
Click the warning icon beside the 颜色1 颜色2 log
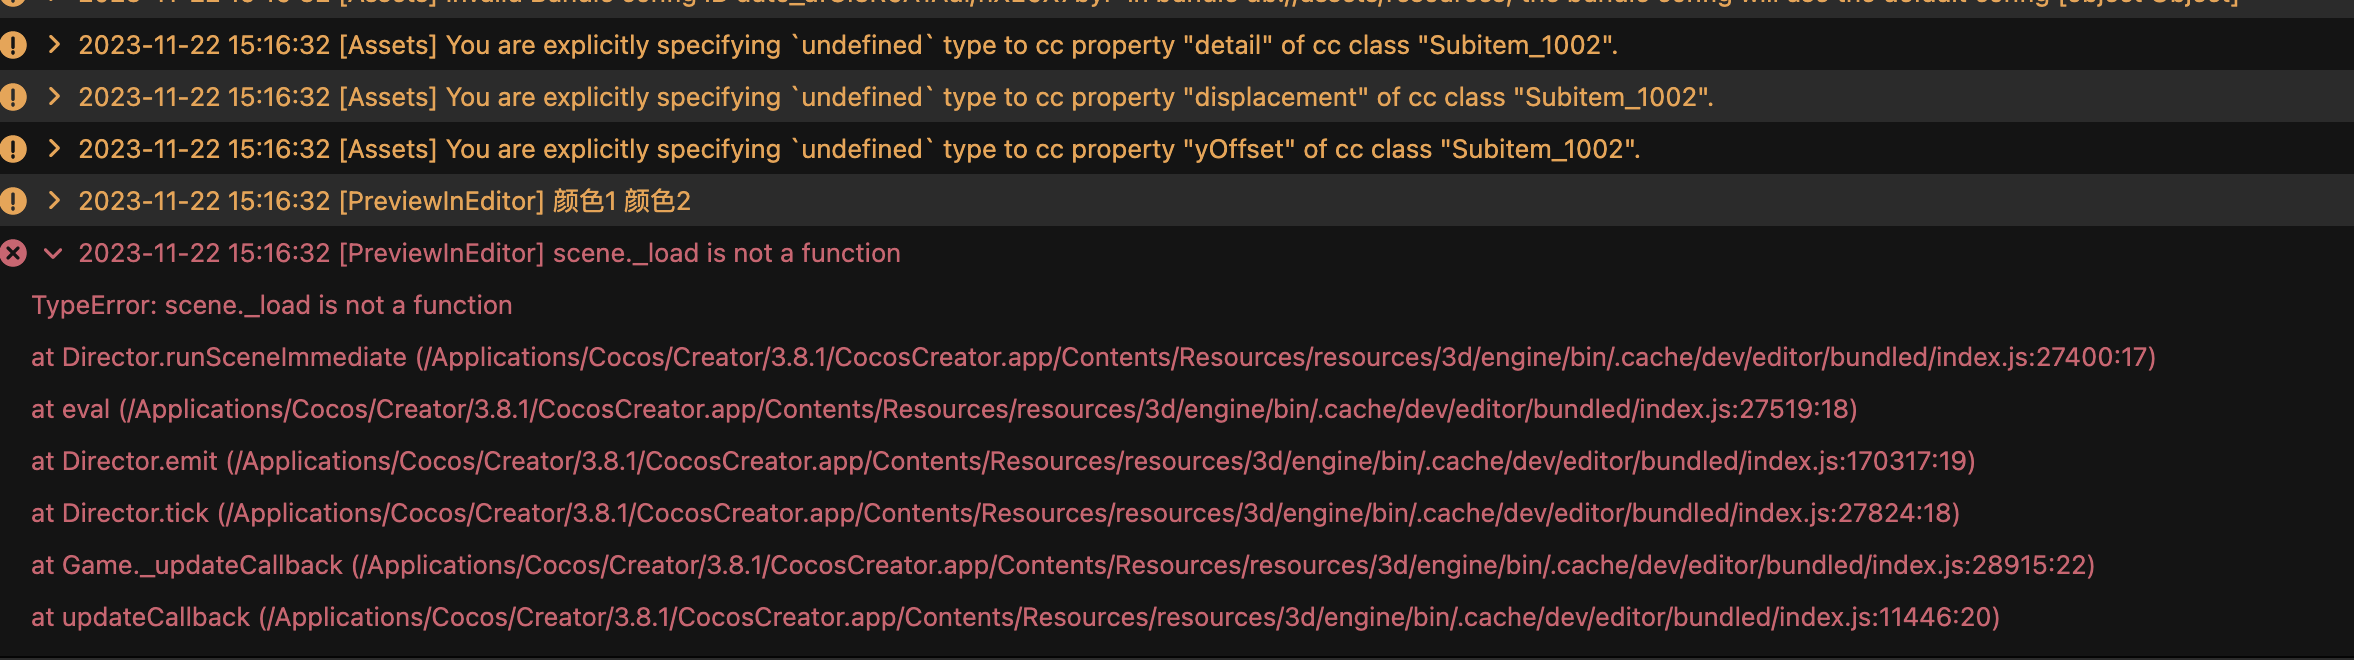point(13,201)
